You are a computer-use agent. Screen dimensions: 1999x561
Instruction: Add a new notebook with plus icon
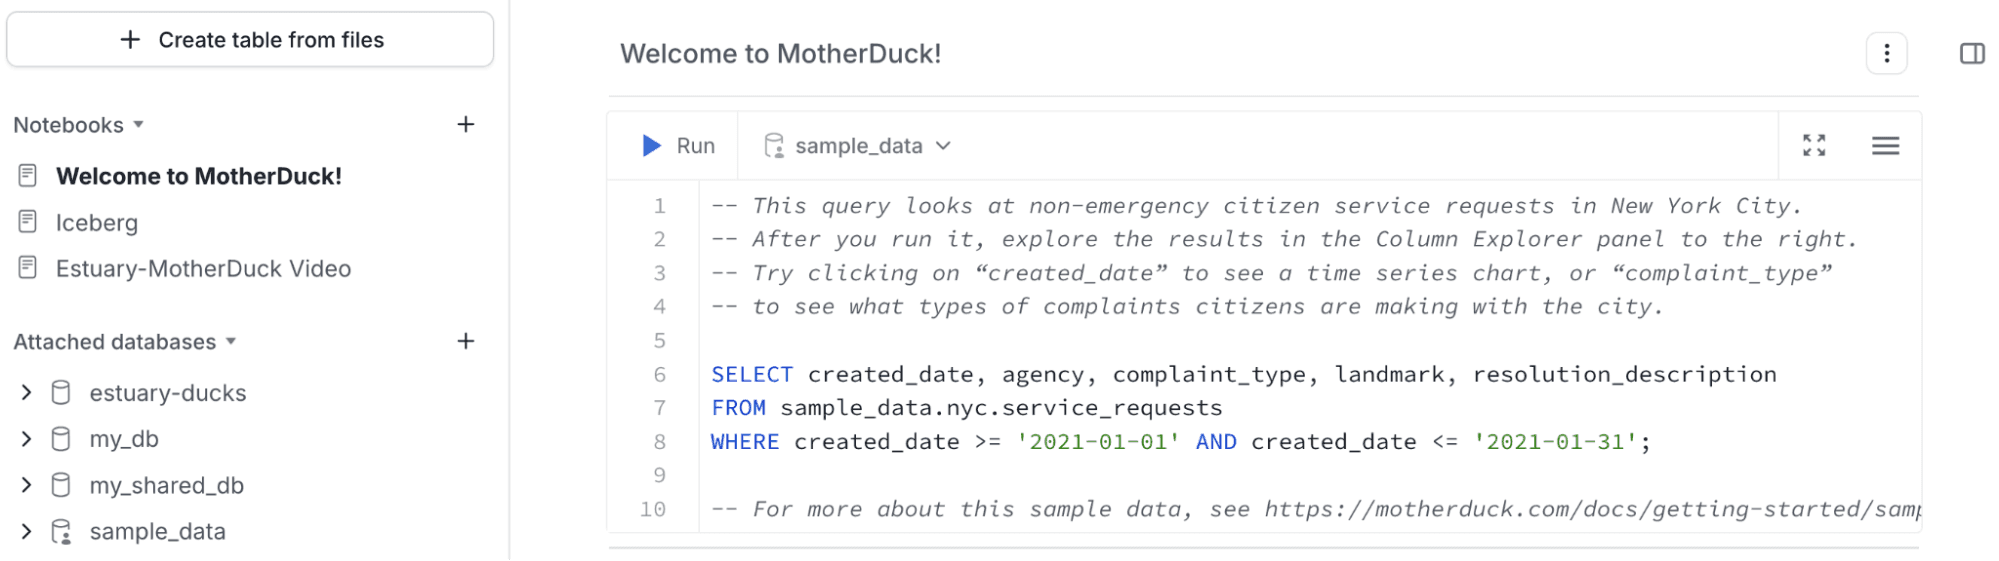[466, 125]
